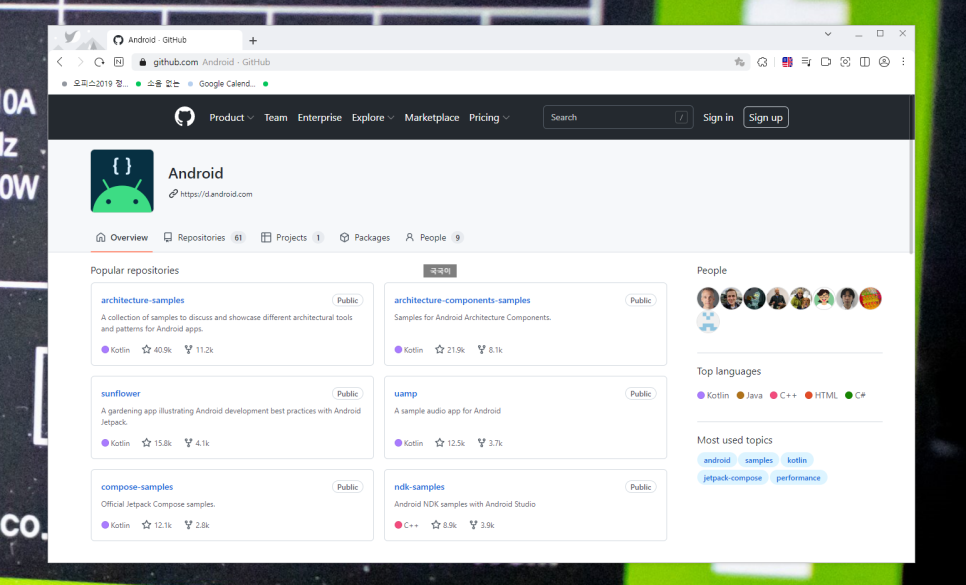
Task: Open the ndk-samples repository
Action: point(419,486)
